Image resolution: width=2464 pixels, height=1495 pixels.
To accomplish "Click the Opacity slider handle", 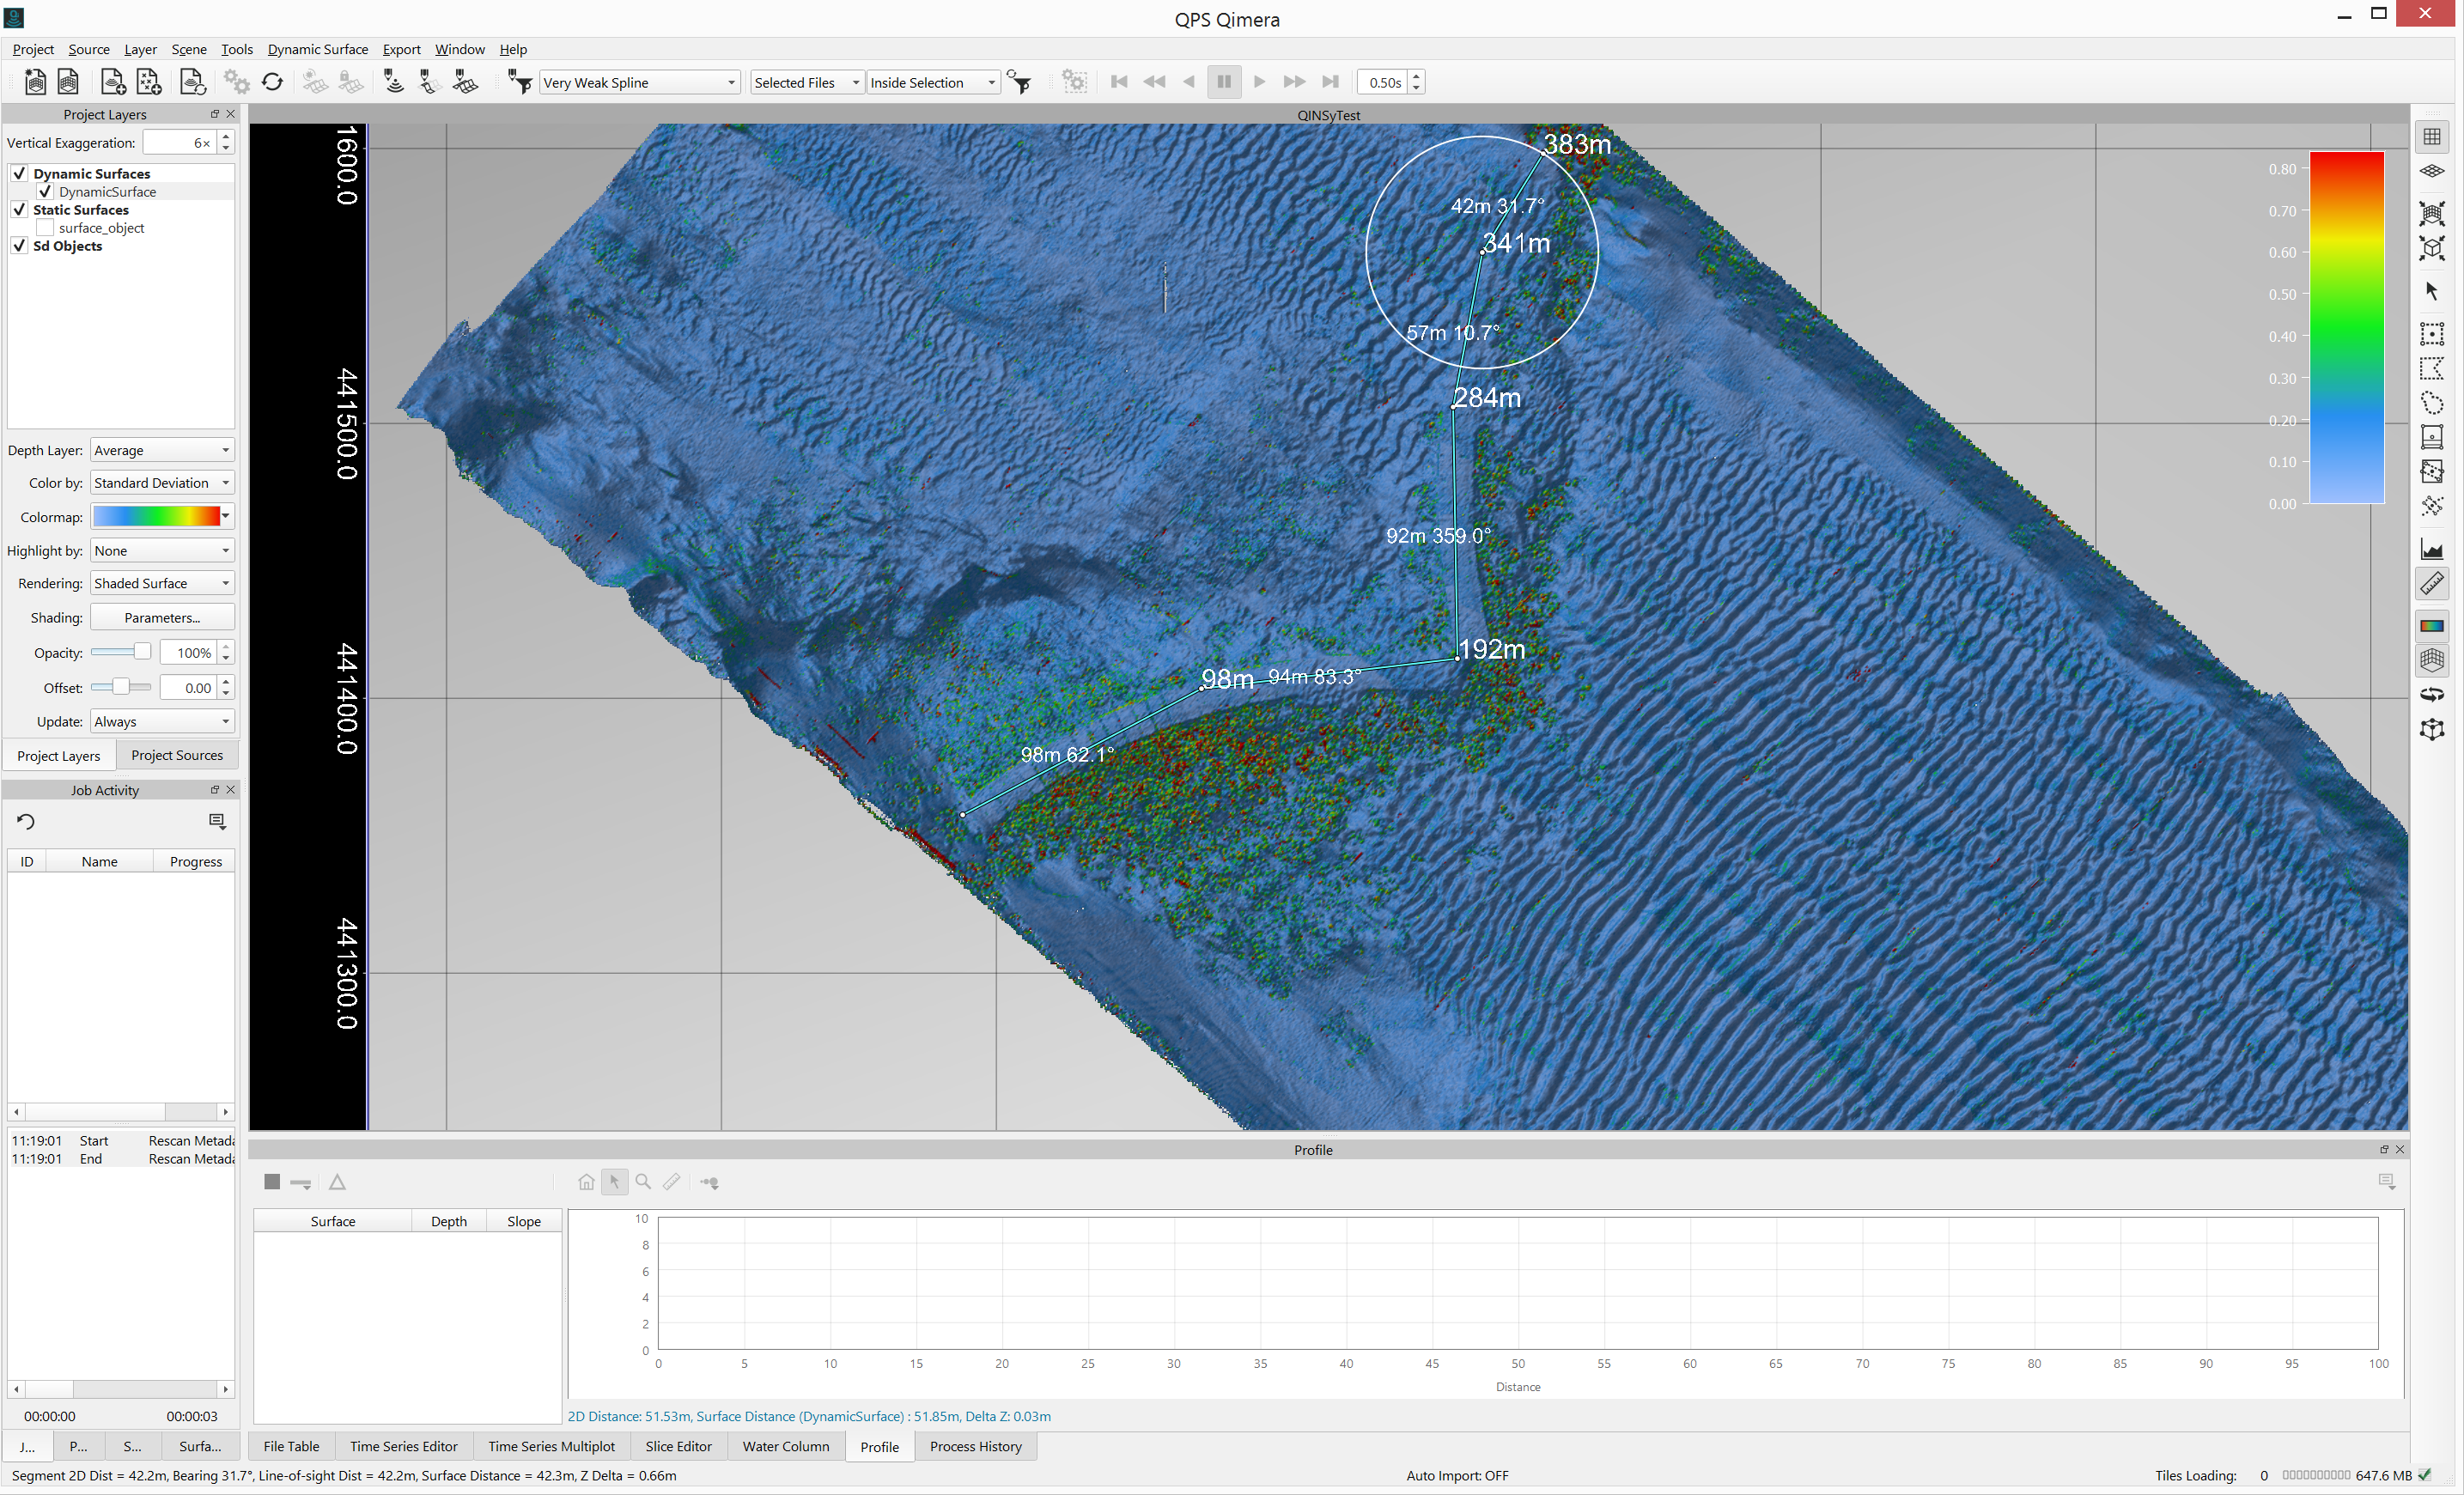I will point(142,652).
